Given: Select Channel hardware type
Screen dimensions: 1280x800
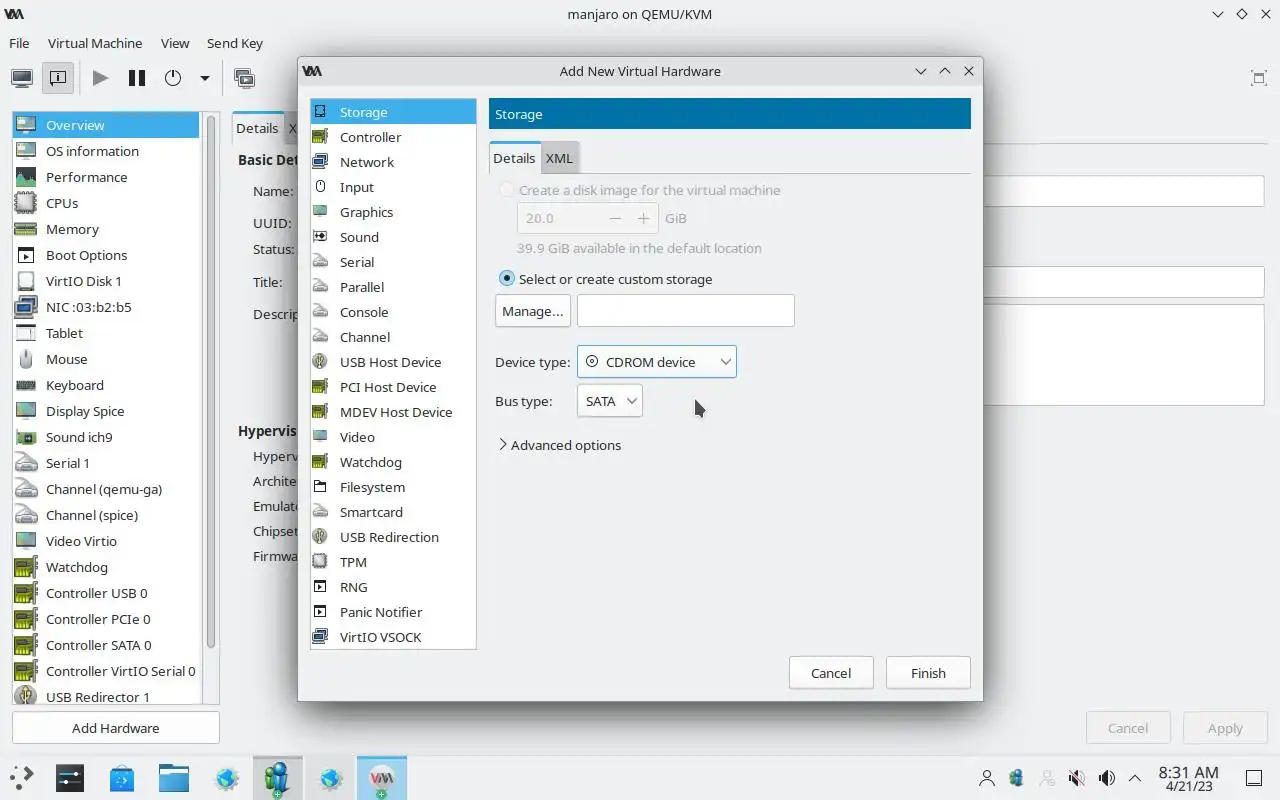Looking at the screenshot, I should 393,337.
